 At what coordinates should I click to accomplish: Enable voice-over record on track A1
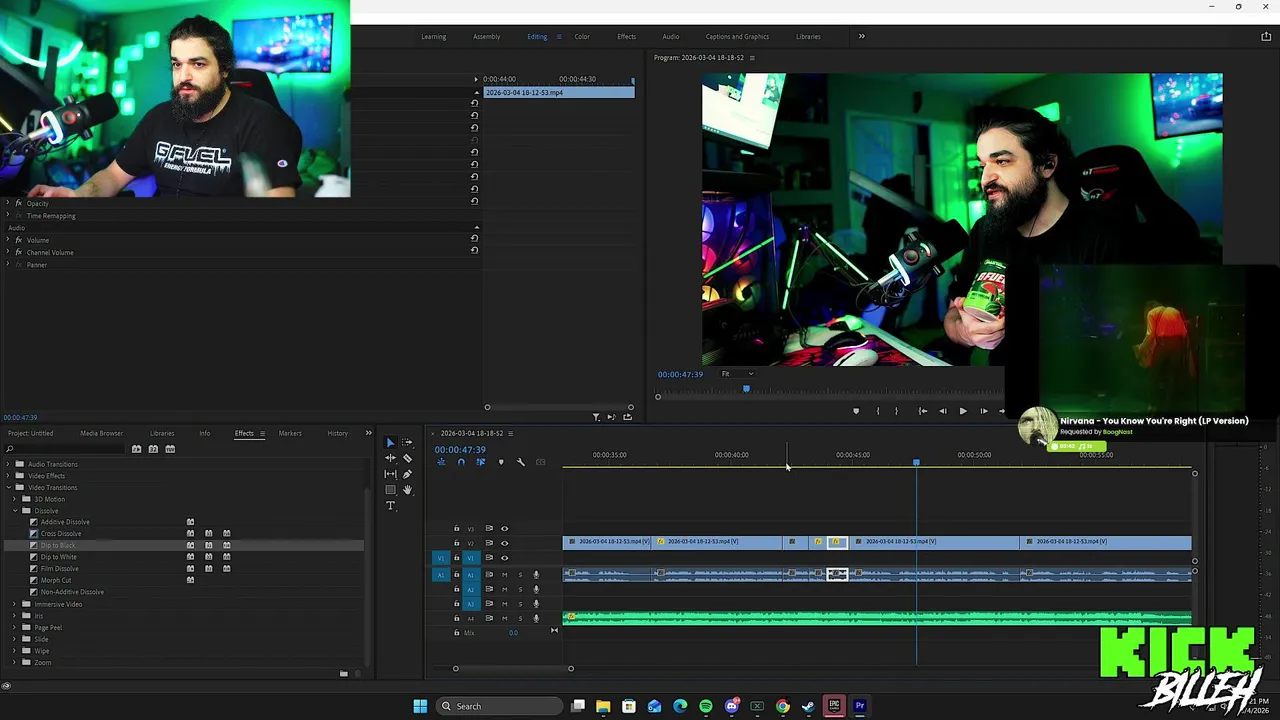[x=536, y=574]
